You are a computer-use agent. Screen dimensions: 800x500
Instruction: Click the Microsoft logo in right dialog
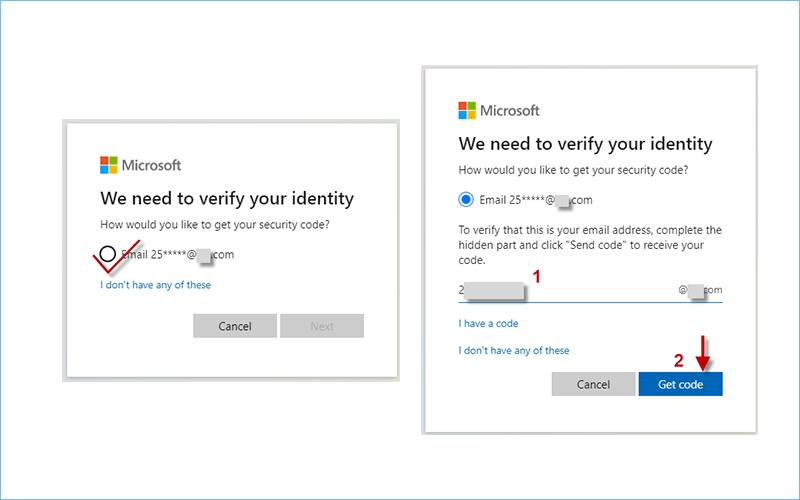point(498,111)
